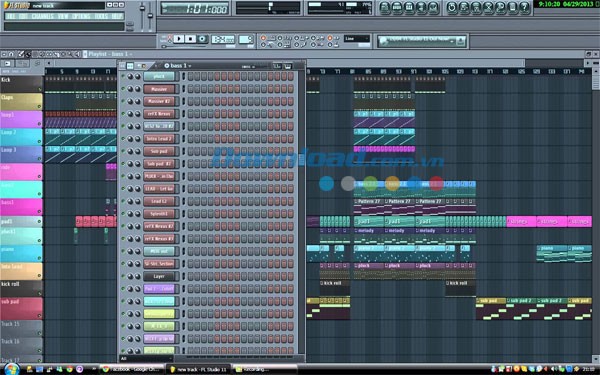Click the FL Studio fruit logo
This screenshot has width=600, height=375.
tap(6, 5)
